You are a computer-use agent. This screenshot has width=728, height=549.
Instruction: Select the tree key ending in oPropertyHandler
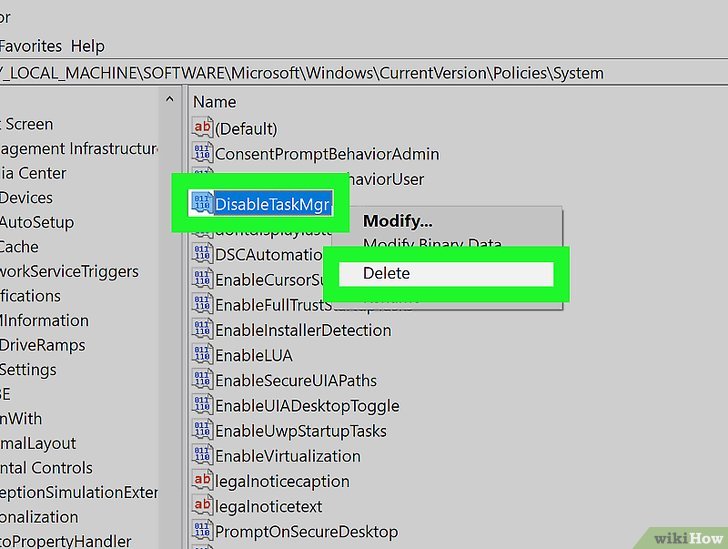pyautogui.click(x=65, y=541)
